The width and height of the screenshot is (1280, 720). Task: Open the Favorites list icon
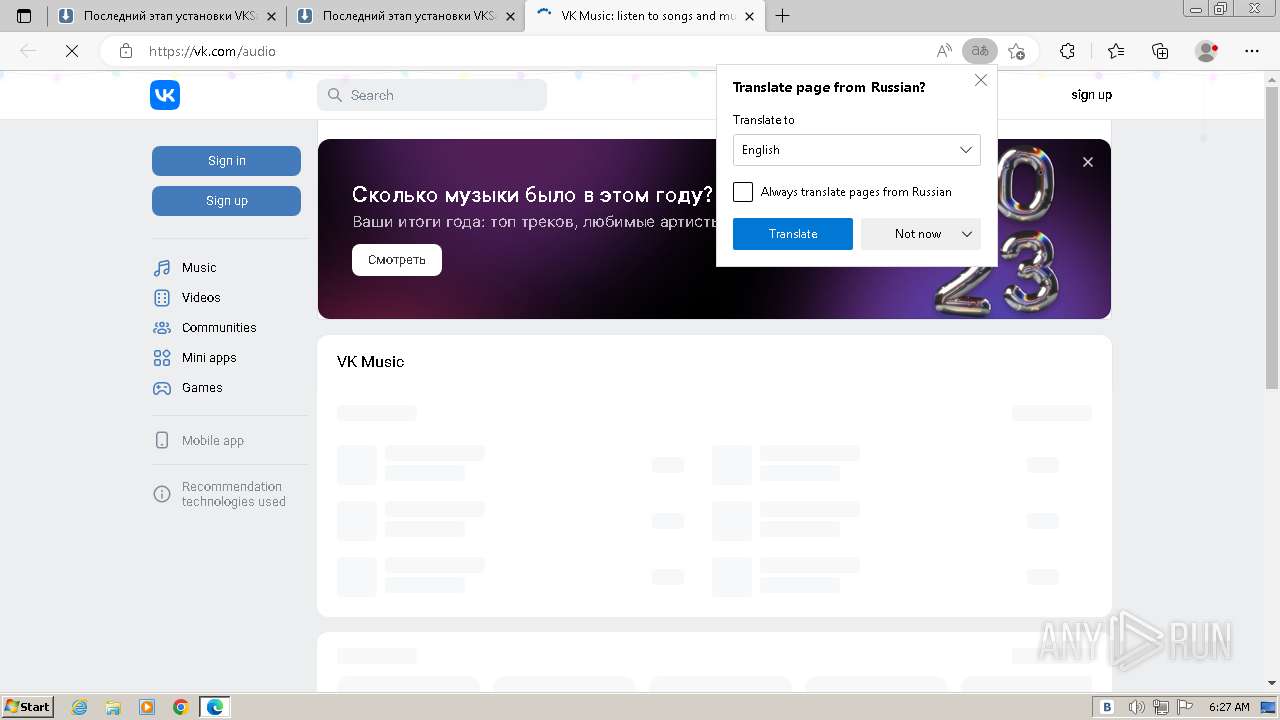coord(1116,51)
